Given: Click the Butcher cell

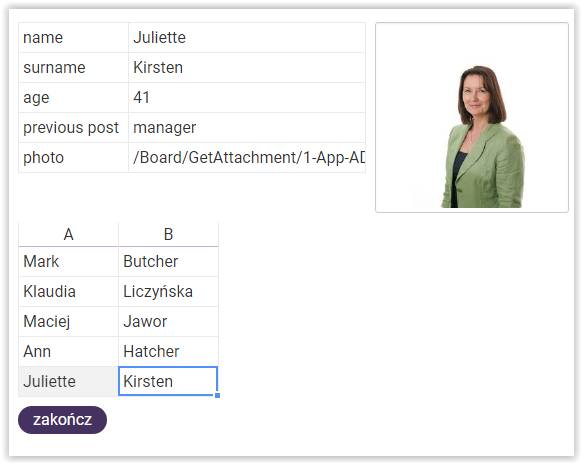Looking at the screenshot, I should point(168,261).
